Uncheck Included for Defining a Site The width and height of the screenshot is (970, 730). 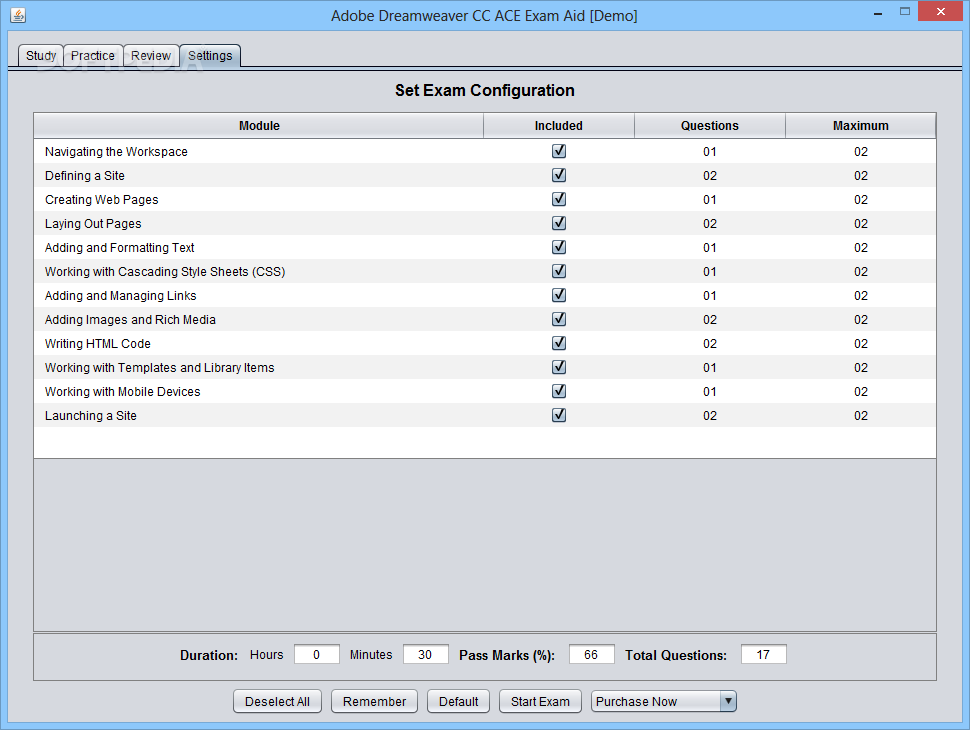tap(559, 175)
